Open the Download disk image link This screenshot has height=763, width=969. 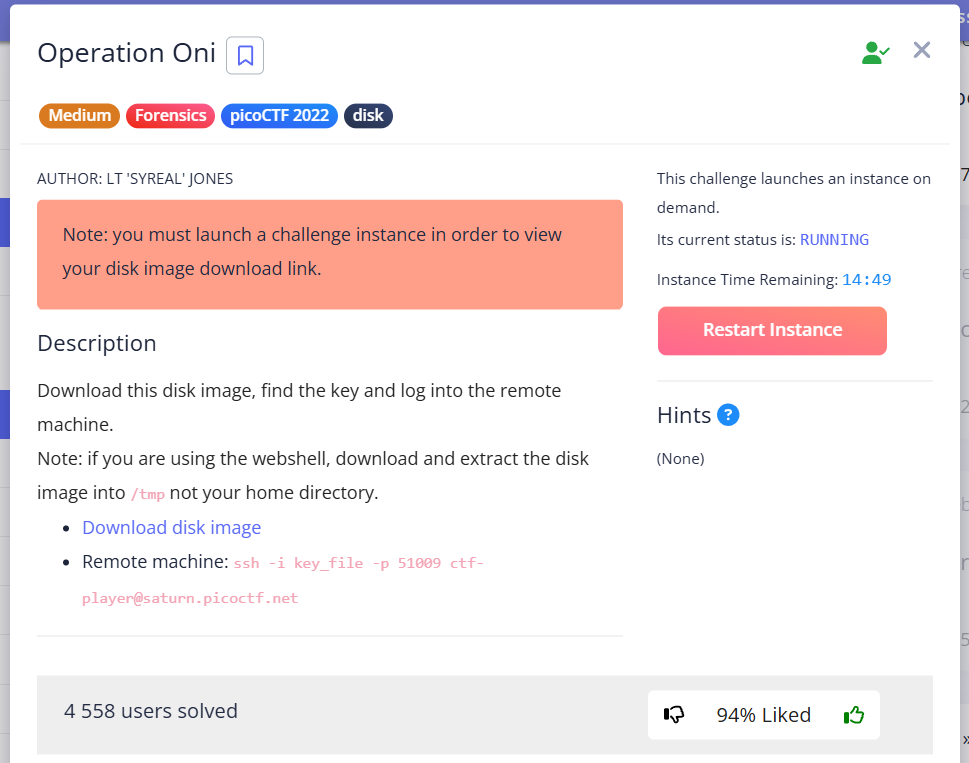(x=171, y=527)
